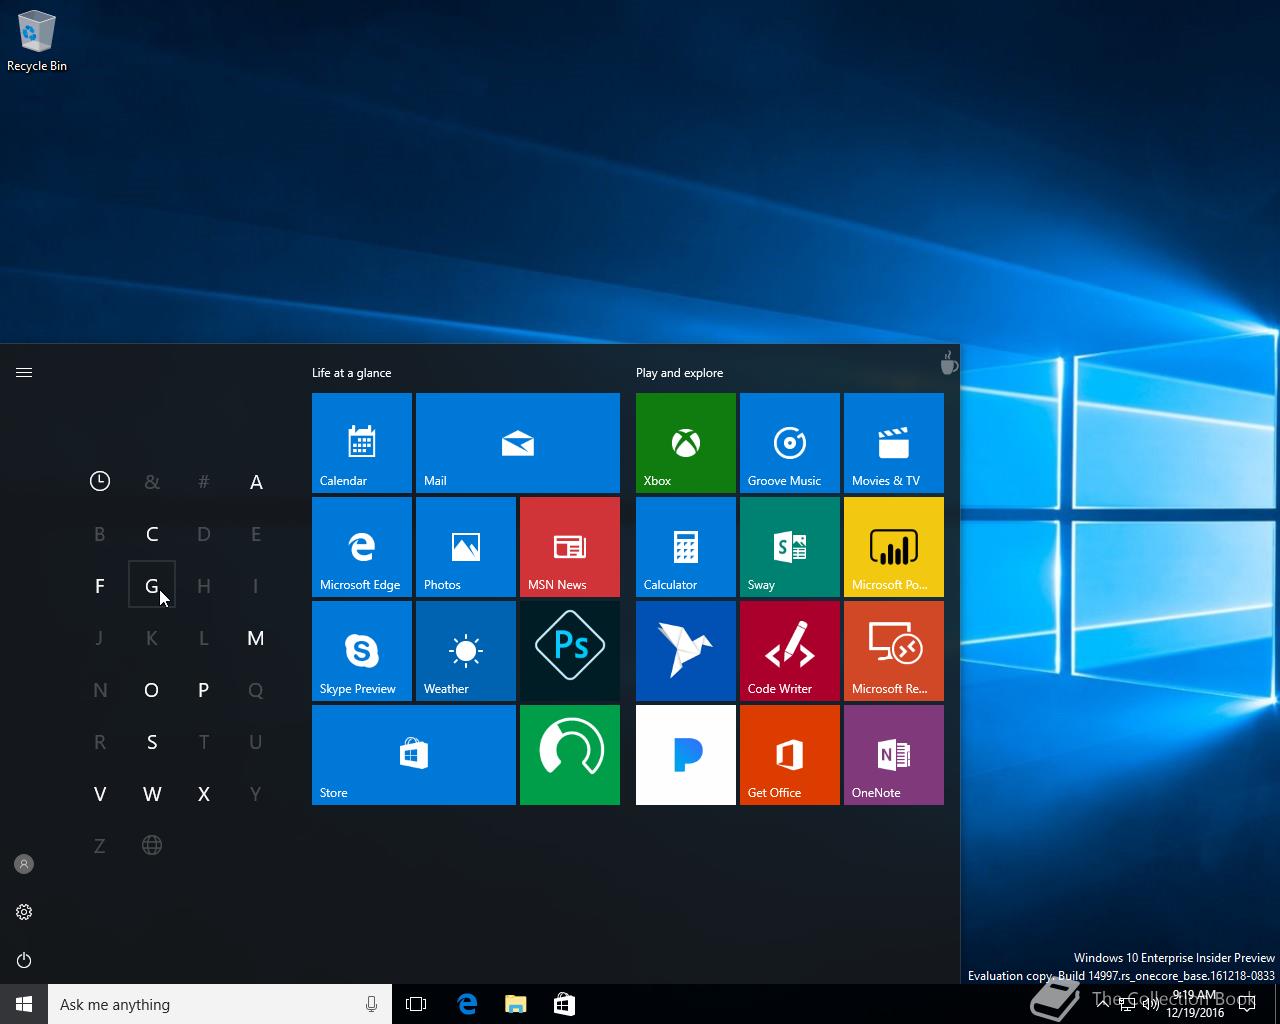Viewport: 1280px width, 1024px height.
Task: Open the Power options button
Action: pos(24,960)
